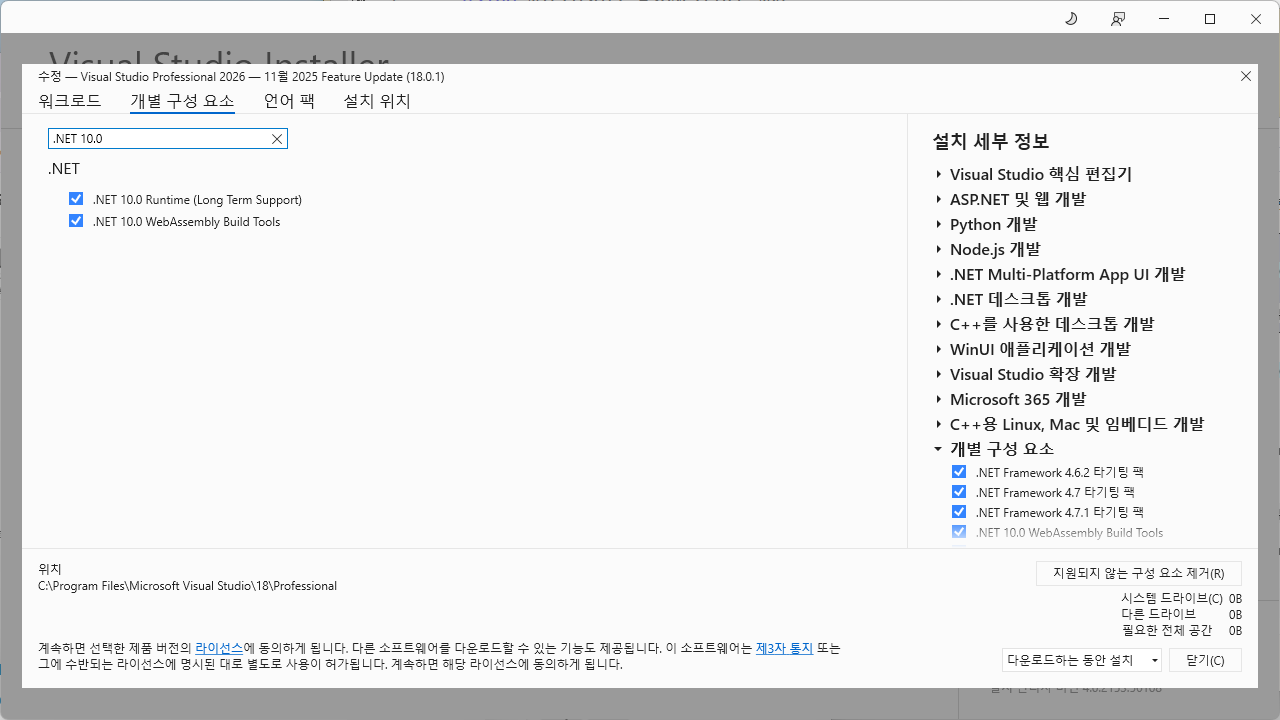Expand Visual Studio 확장 개발 section
The image size is (1280, 720).
pyautogui.click(x=939, y=374)
